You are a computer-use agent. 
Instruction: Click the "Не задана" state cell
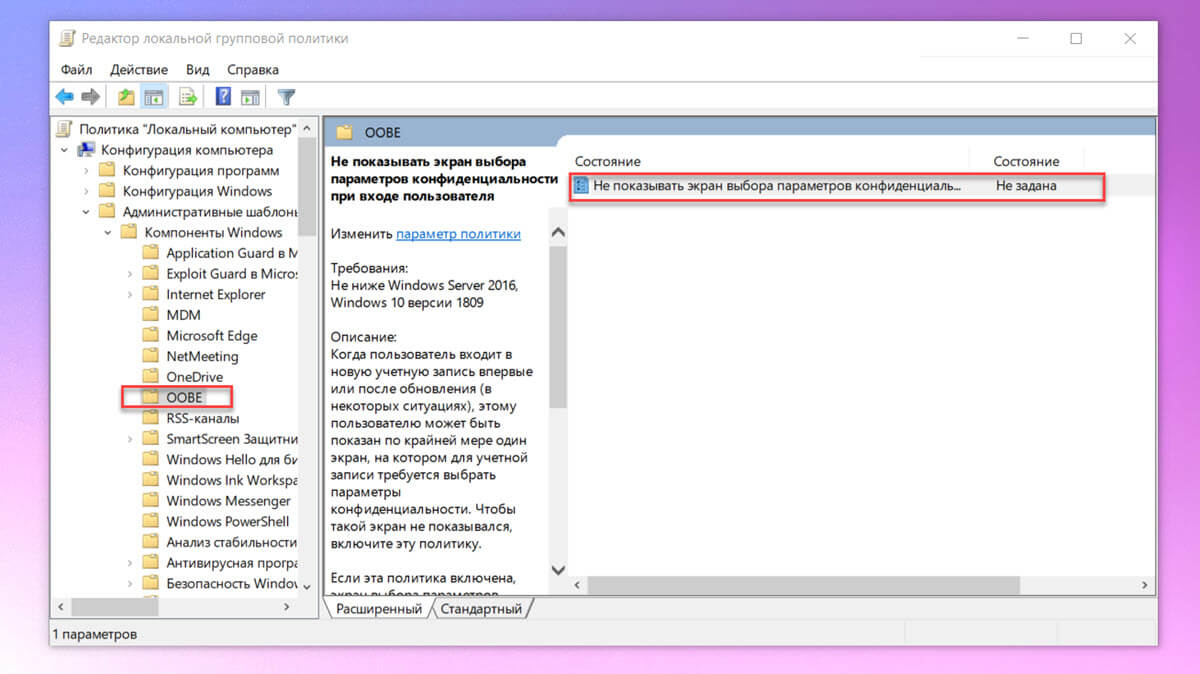[x=1026, y=186]
